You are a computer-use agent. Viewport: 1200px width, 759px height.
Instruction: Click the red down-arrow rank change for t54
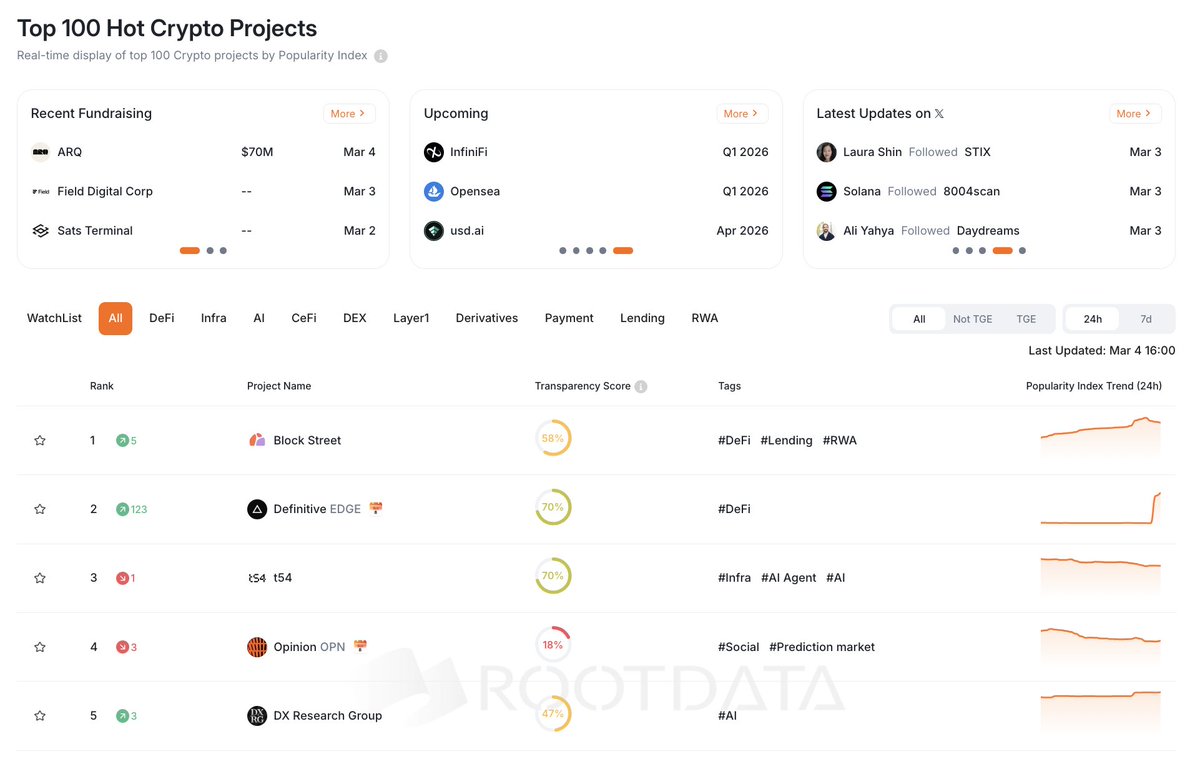coord(126,578)
